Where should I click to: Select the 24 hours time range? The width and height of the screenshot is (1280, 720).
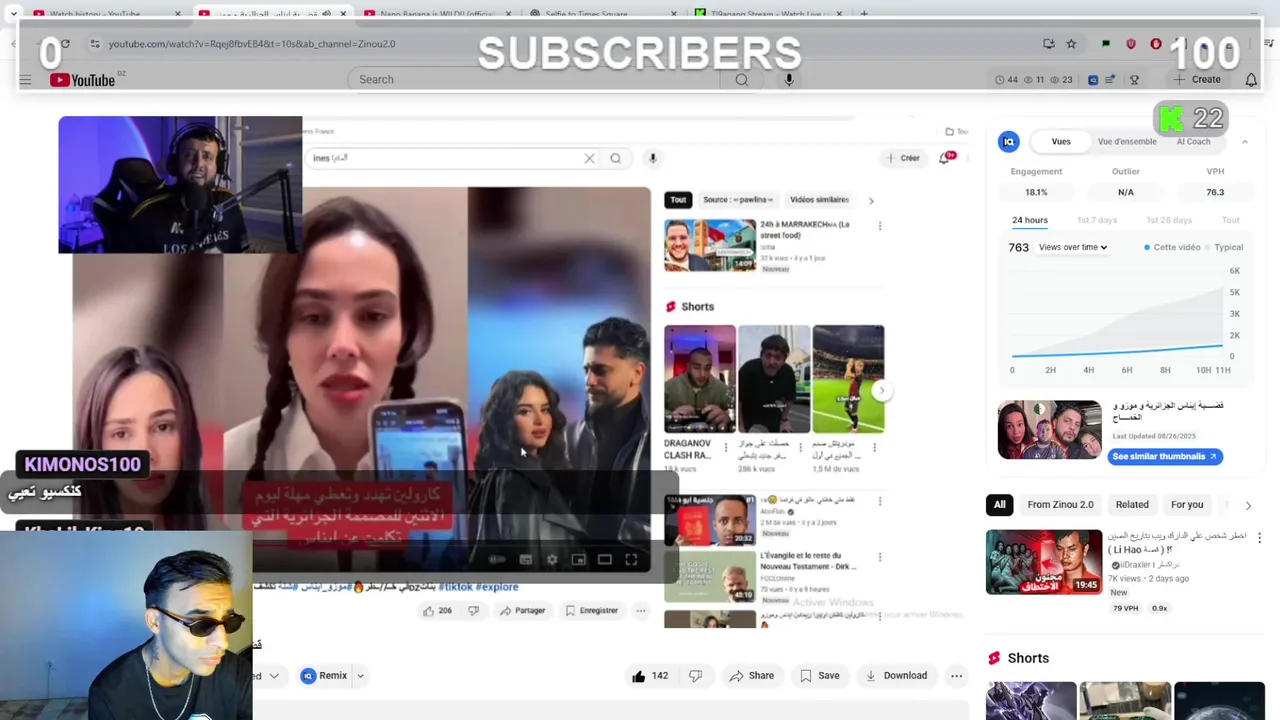click(1029, 220)
